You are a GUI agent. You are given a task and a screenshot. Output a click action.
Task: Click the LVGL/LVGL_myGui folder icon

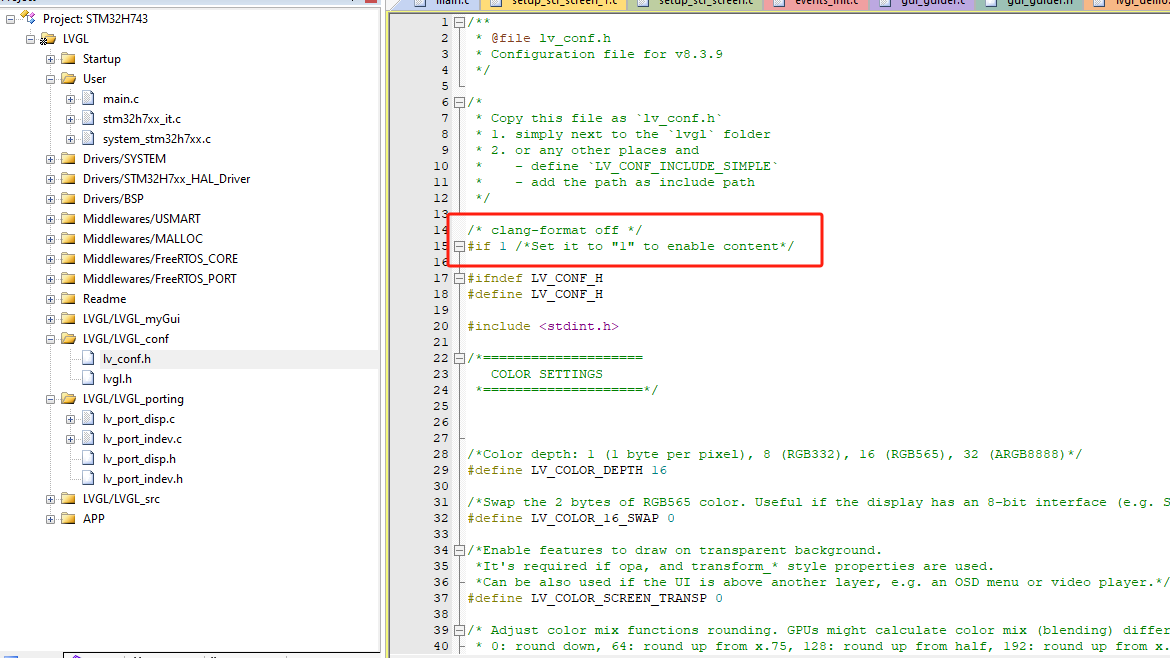click(x=69, y=319)
